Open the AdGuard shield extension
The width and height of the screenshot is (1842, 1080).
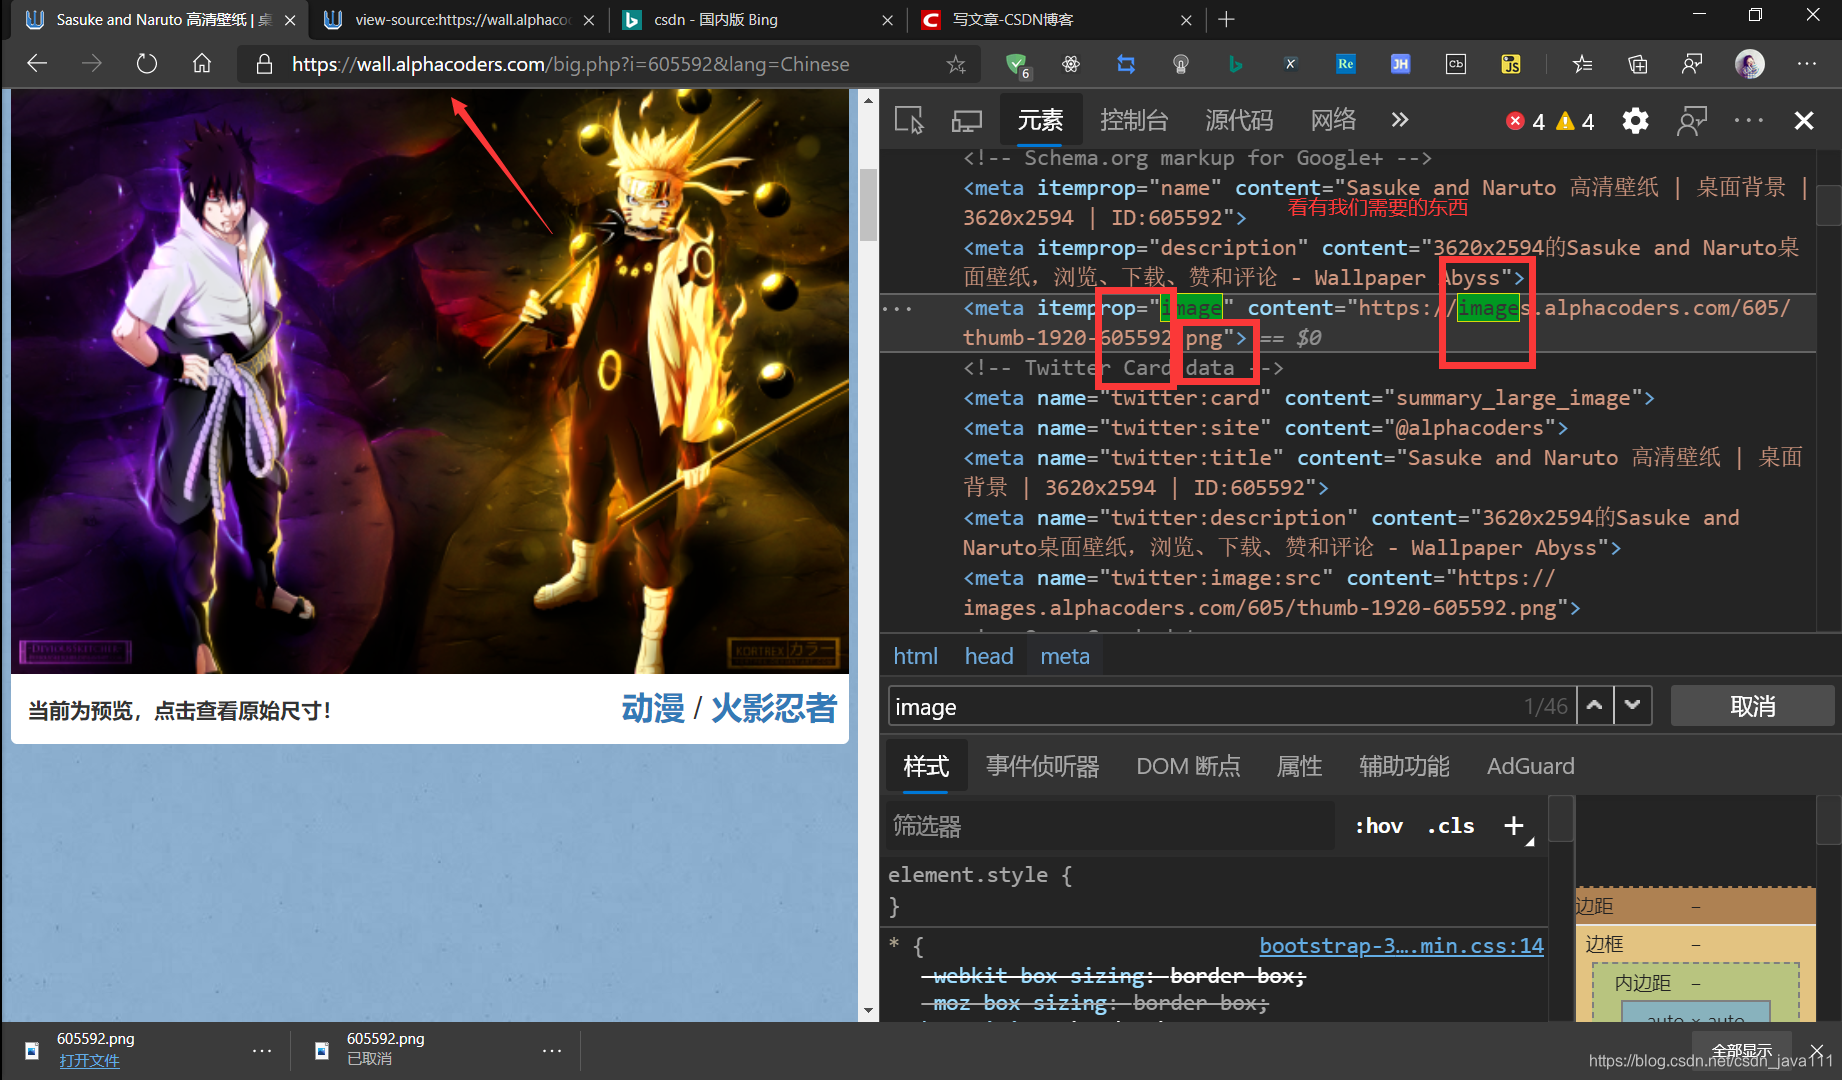pos(1016,64)
